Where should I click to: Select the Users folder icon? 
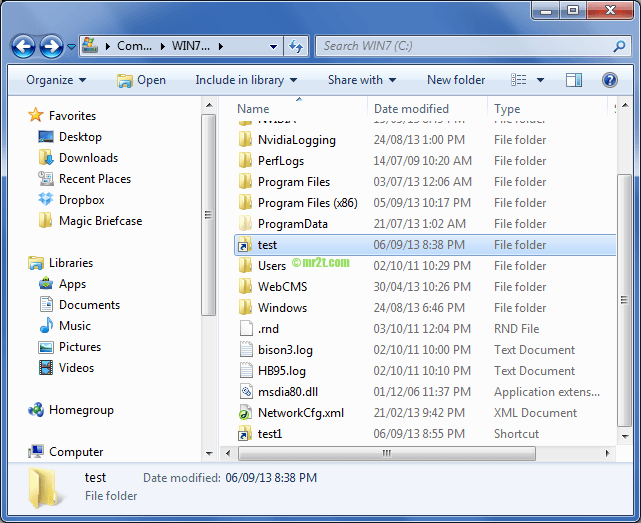(x=245, y=265)
